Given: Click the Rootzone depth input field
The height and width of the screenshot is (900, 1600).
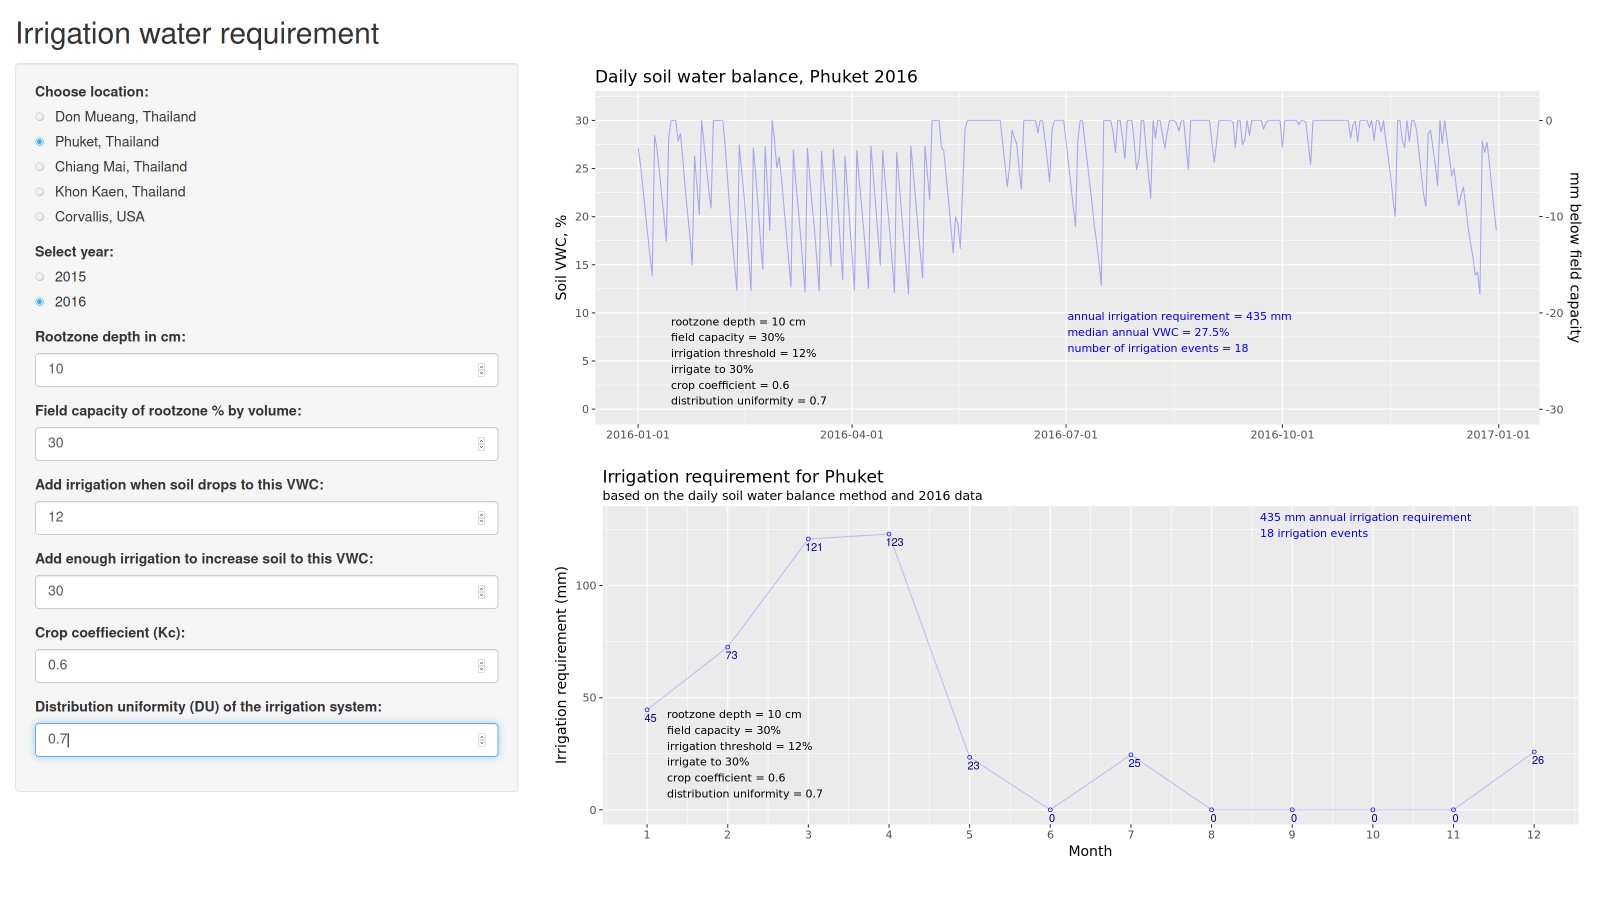Looking at the screenshot, I should pyautogui.click(x=255, y=370).
